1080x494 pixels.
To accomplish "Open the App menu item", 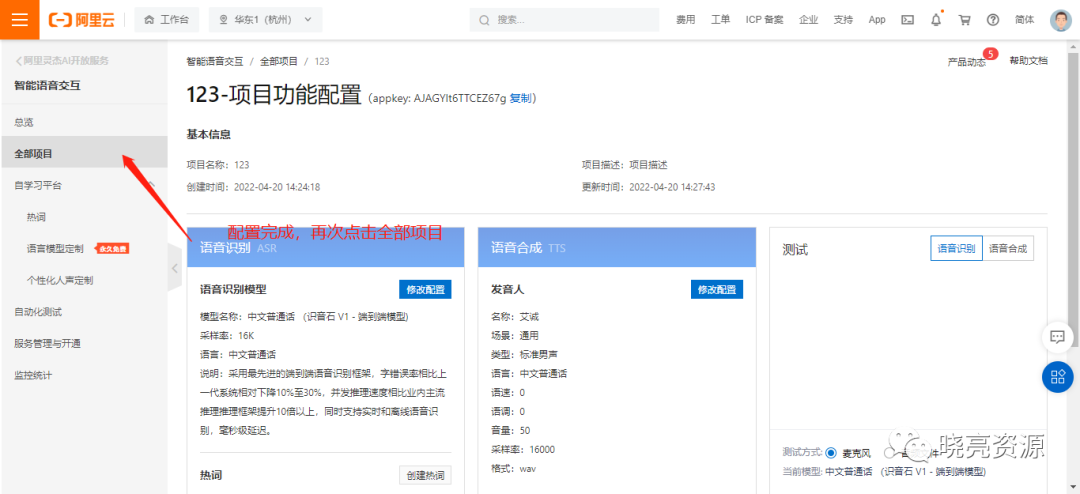I will pyautogui.click(x=877, y=20).
